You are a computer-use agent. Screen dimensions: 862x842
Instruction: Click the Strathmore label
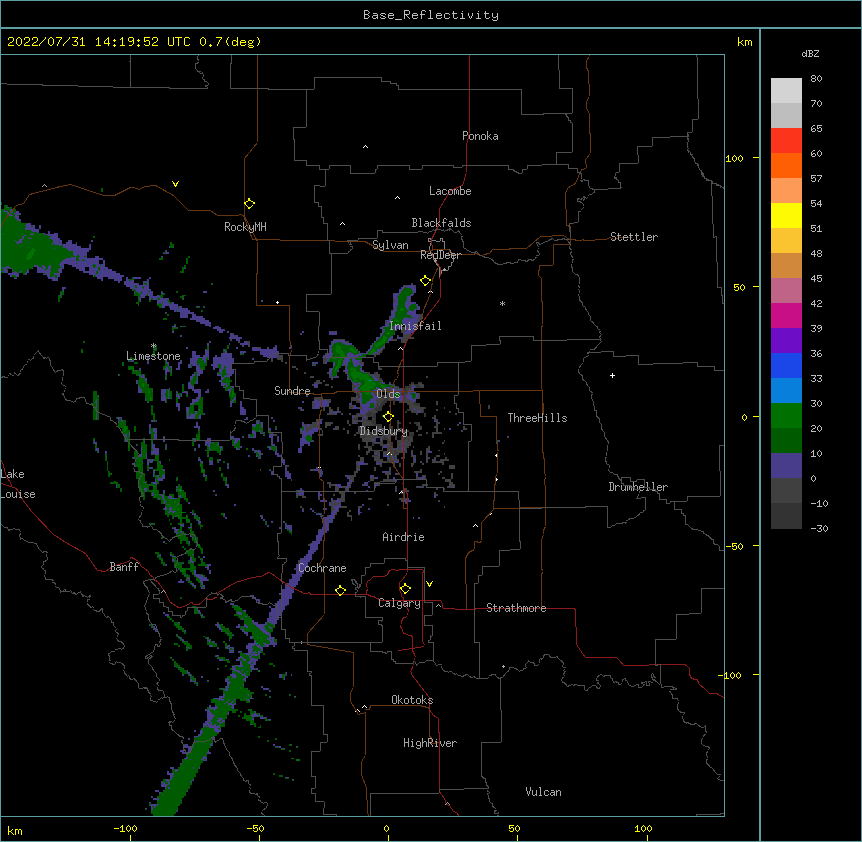[x=516, y=608]
